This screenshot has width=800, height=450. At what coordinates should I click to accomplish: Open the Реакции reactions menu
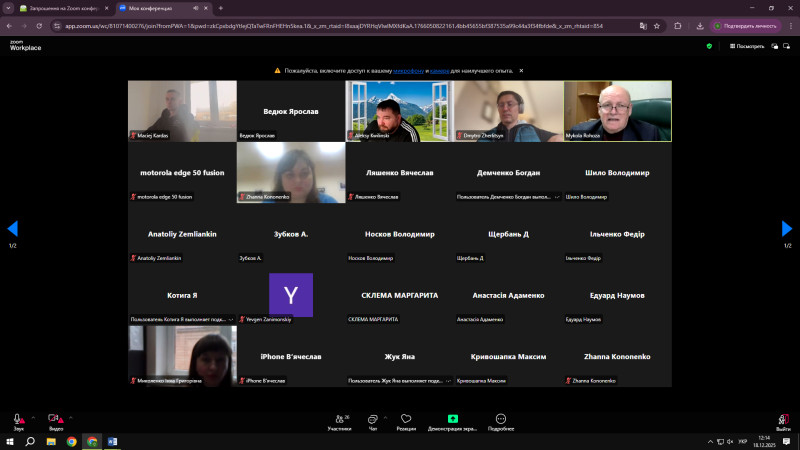pos(406,420)
